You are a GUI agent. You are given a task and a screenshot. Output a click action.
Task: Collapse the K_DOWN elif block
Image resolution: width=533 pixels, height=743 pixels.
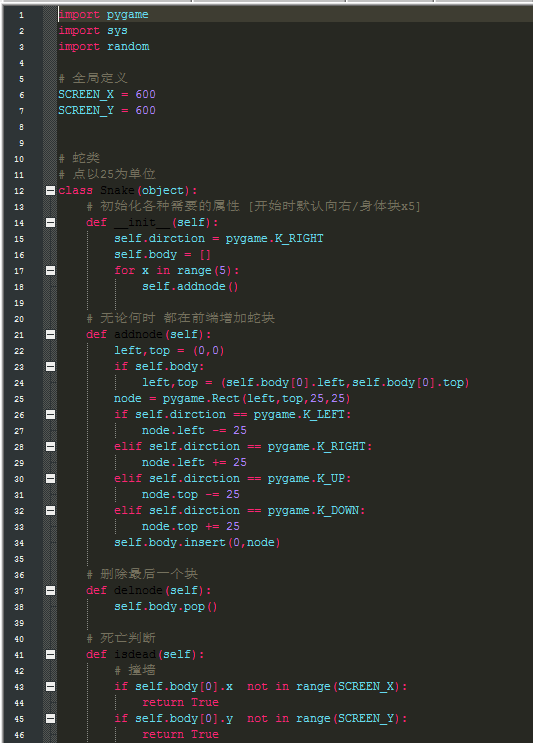(50, 510)
